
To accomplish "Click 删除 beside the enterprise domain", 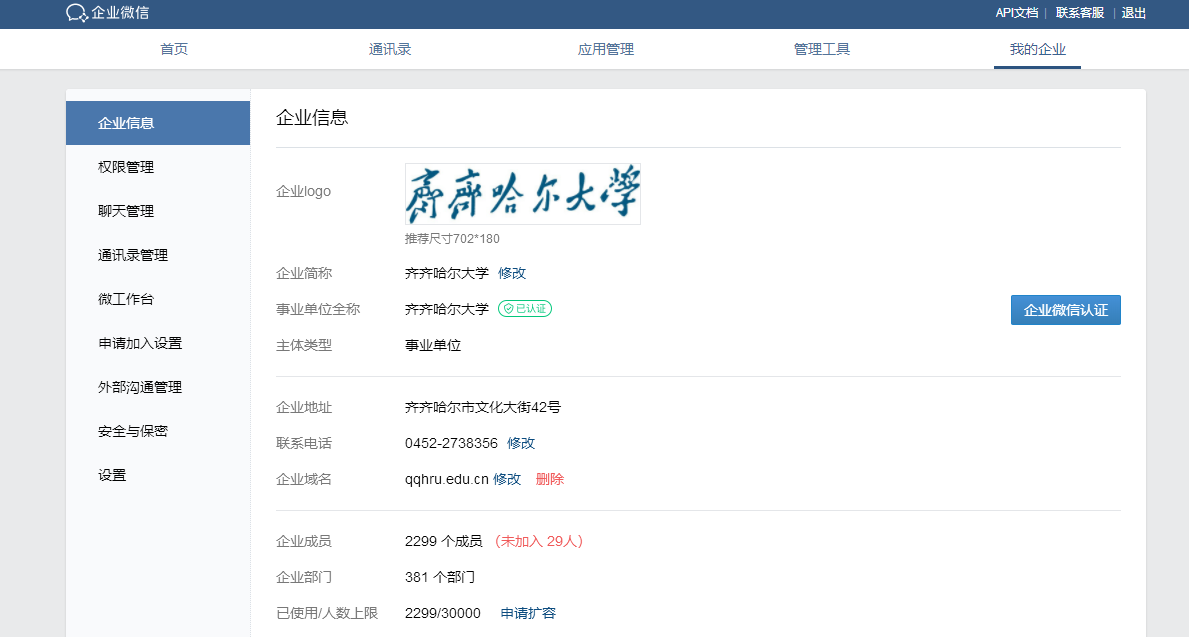I will (x=550, y=479).
